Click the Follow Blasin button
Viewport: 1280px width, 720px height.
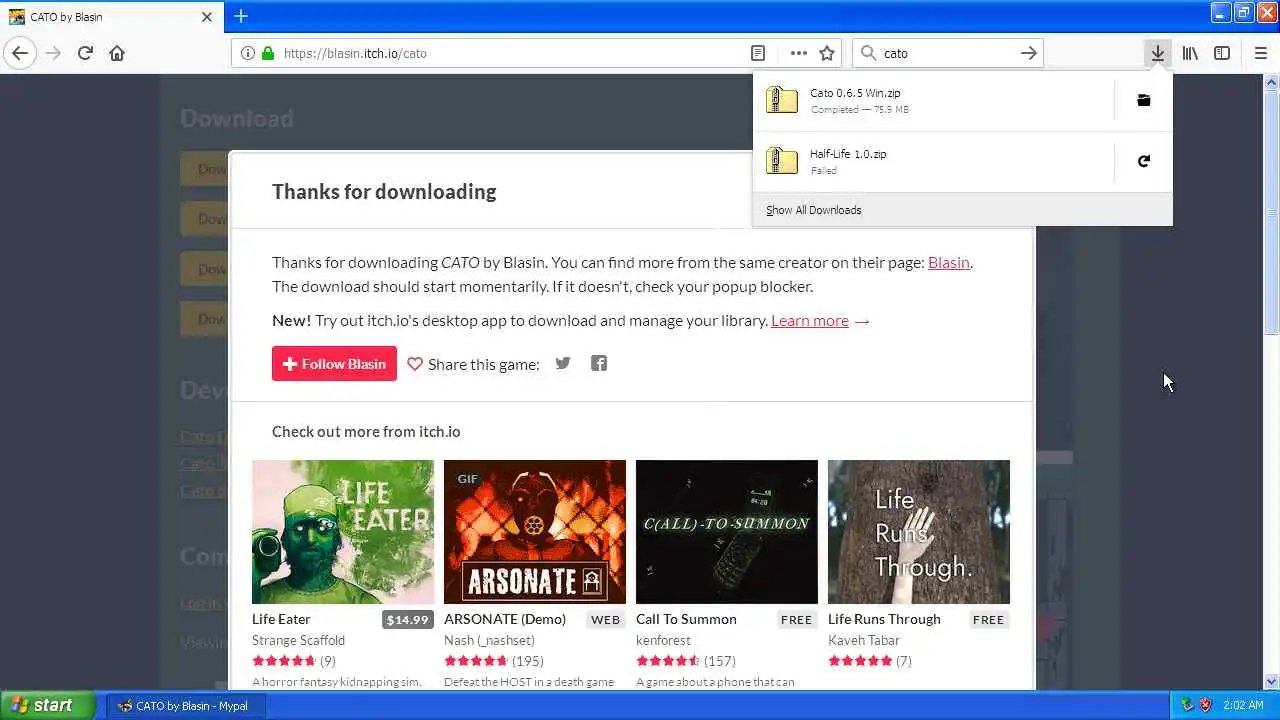pos(334,364)
